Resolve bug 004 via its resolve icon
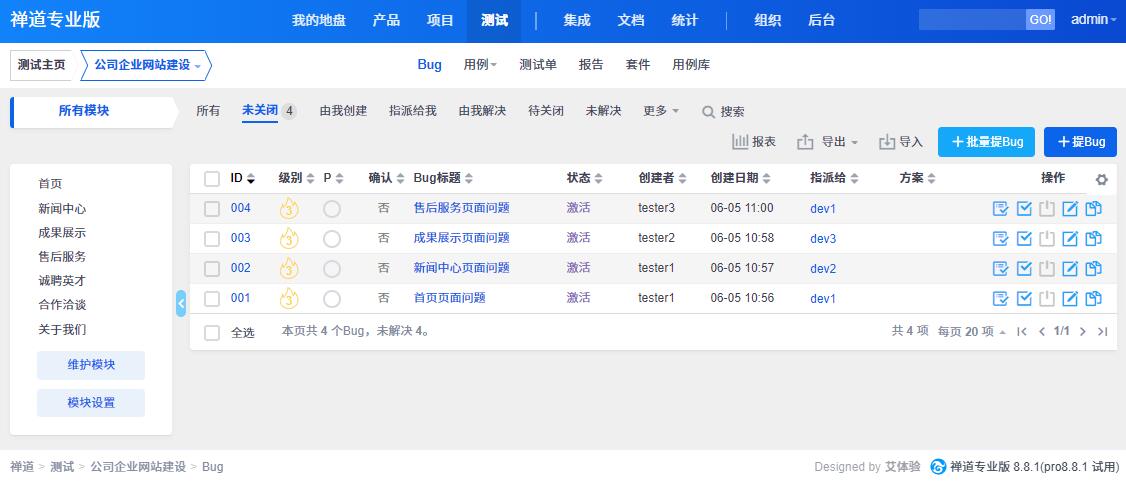 pos(1025,209)
